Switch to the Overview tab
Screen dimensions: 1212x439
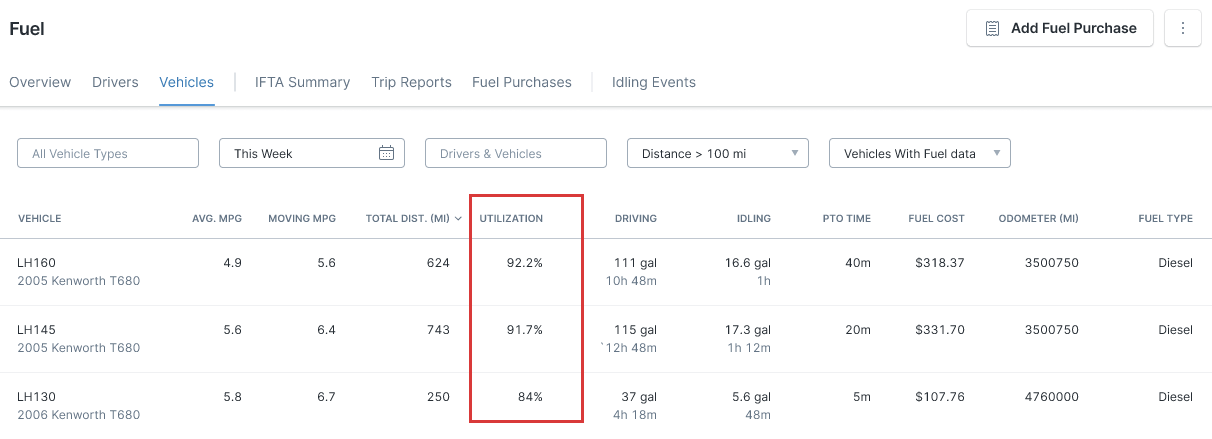[x=40, y=82]
